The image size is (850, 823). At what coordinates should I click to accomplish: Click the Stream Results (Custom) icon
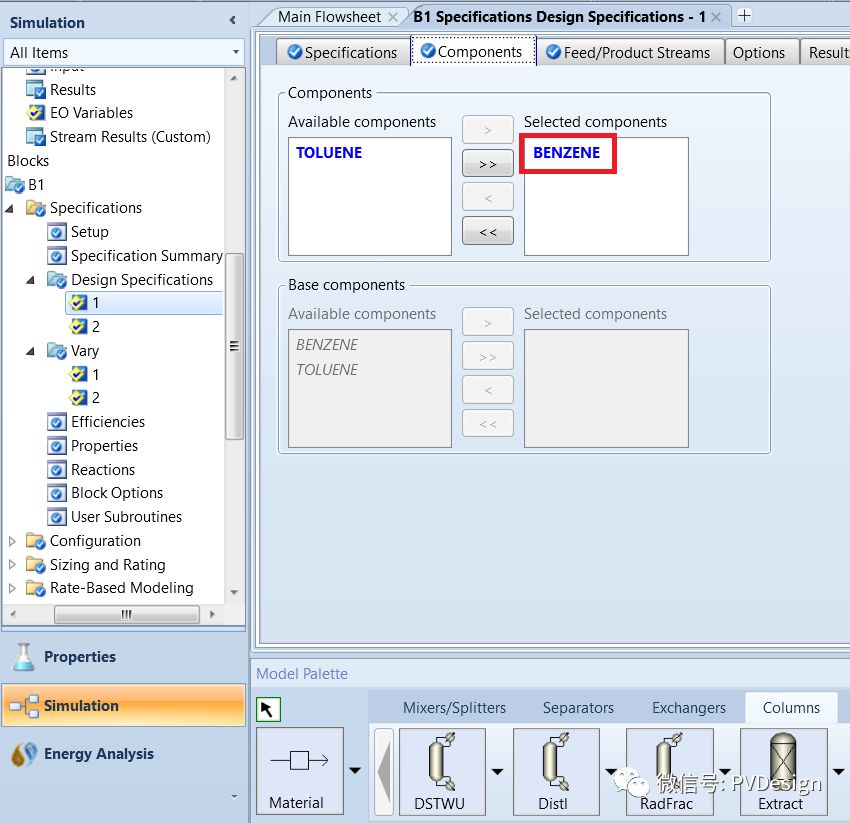36,137
